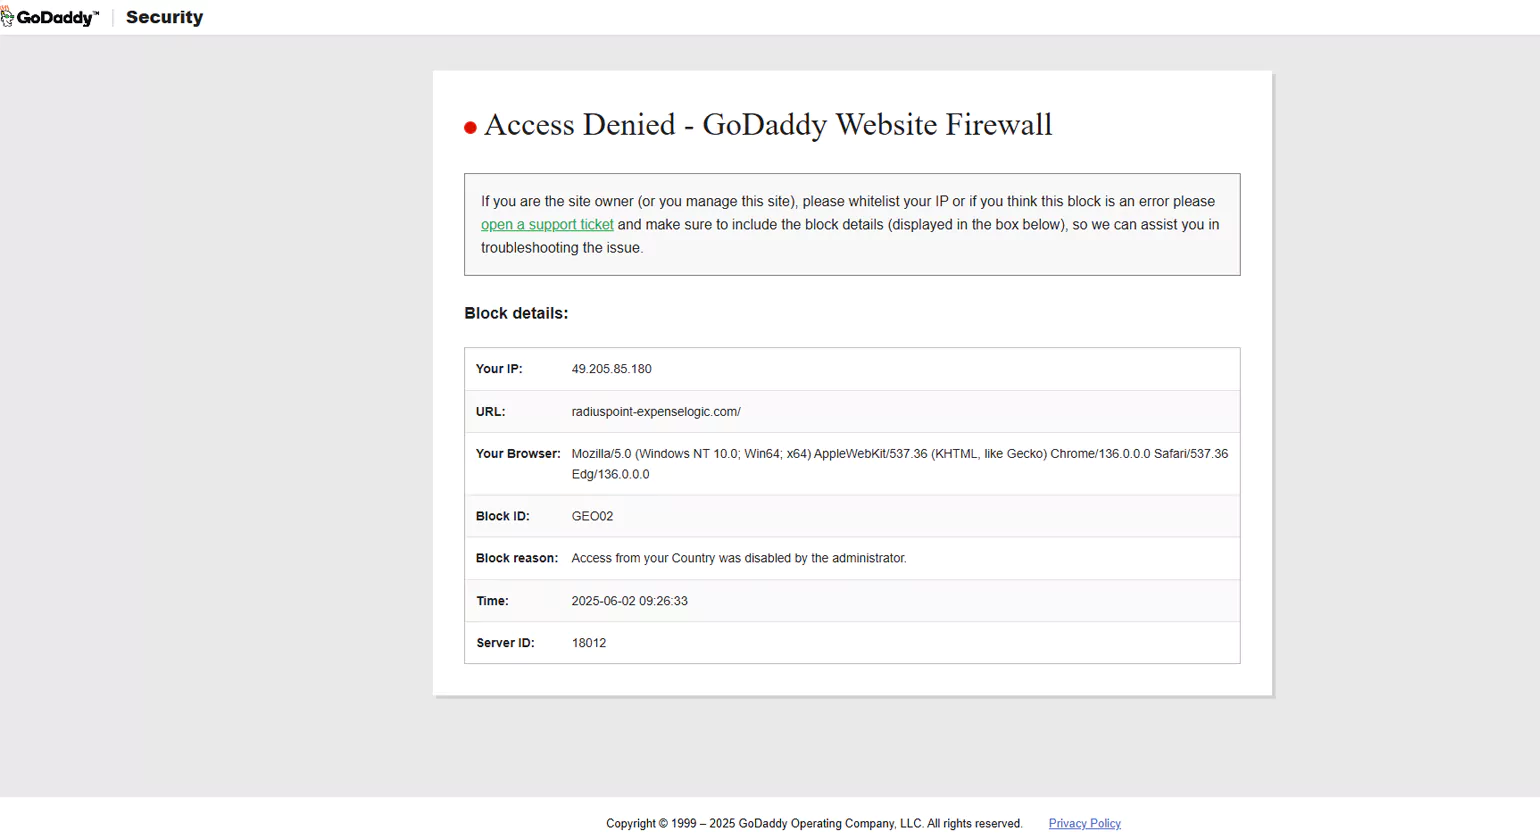Click the 'Server ID:' row label
1540x840 pixels.
(x=505, y=643)
